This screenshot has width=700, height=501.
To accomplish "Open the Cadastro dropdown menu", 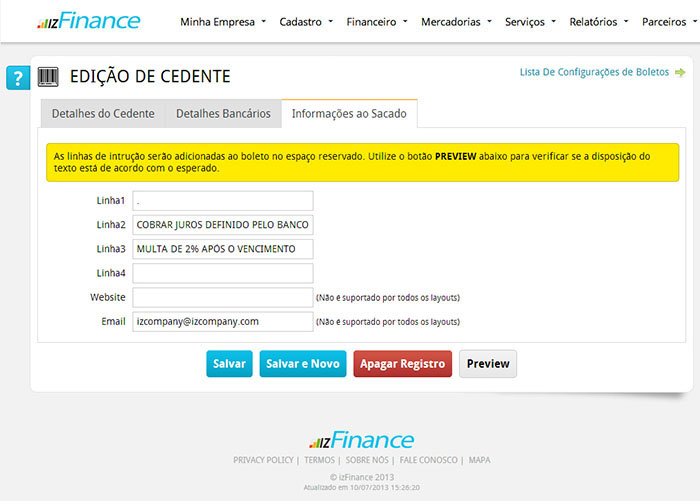I will (x=307, y=21).
